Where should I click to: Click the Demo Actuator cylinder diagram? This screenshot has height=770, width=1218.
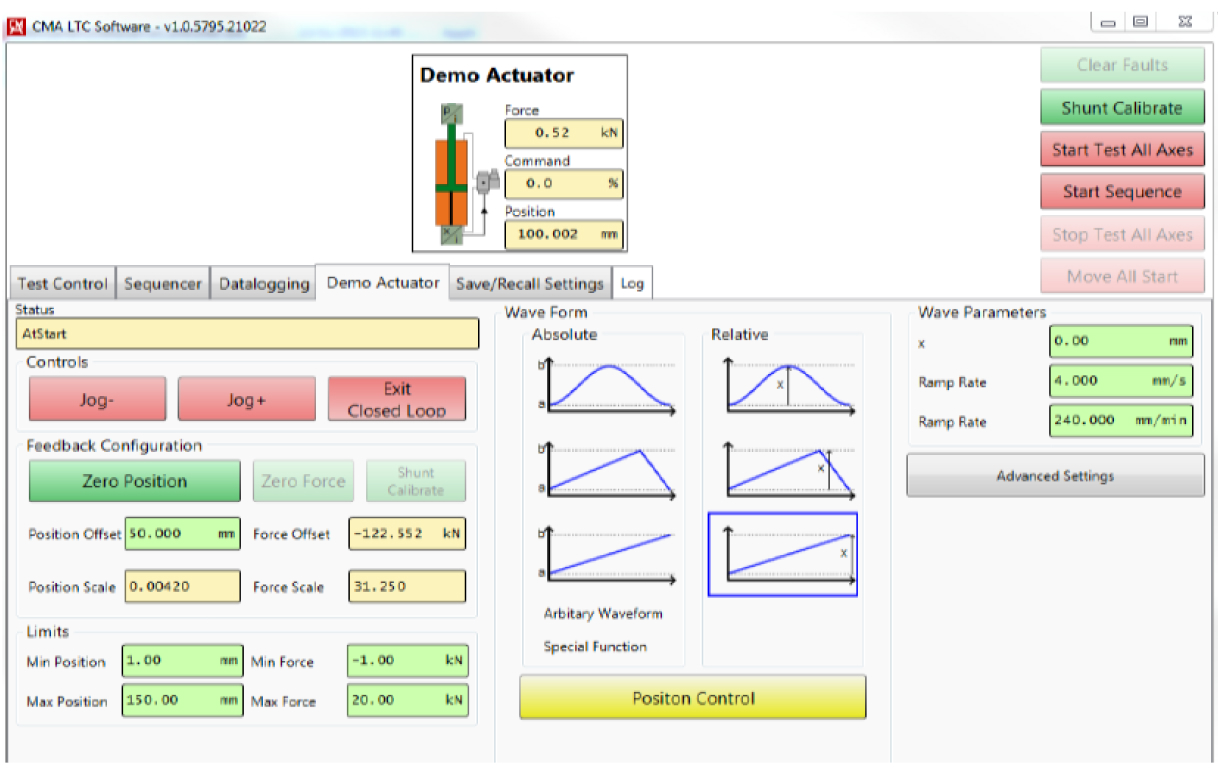coord(452,174)
